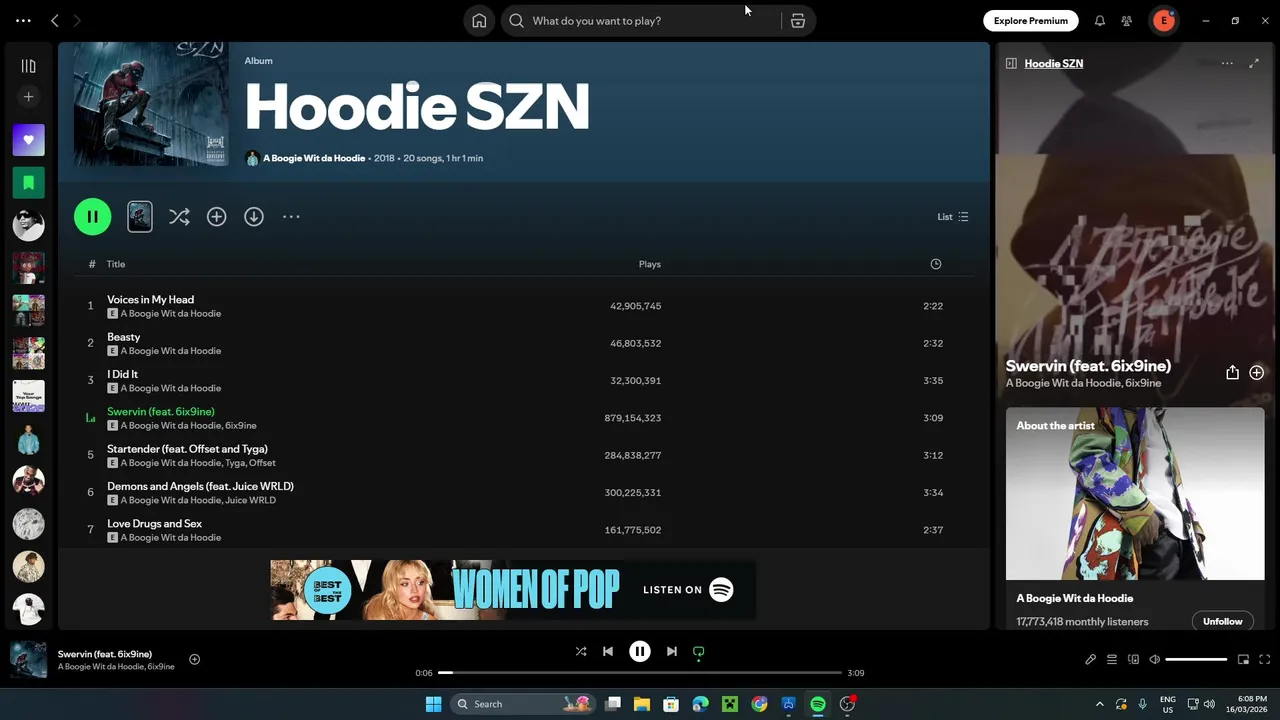
Task: Select the I Did It track
Action: click(x=122, y=374)
